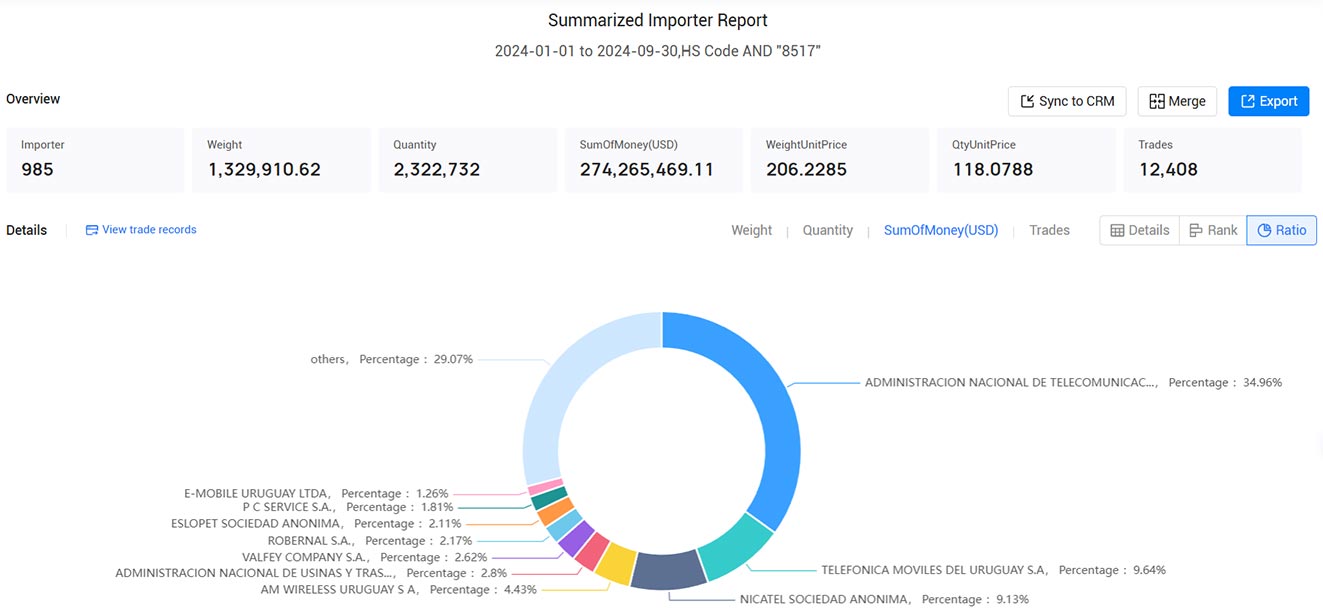
Task: Click the label 'ADMINISTRACION NACIONAL DE TELECOMUNICAC...'
Action: pyautogui.click(x=1011, y=382)
